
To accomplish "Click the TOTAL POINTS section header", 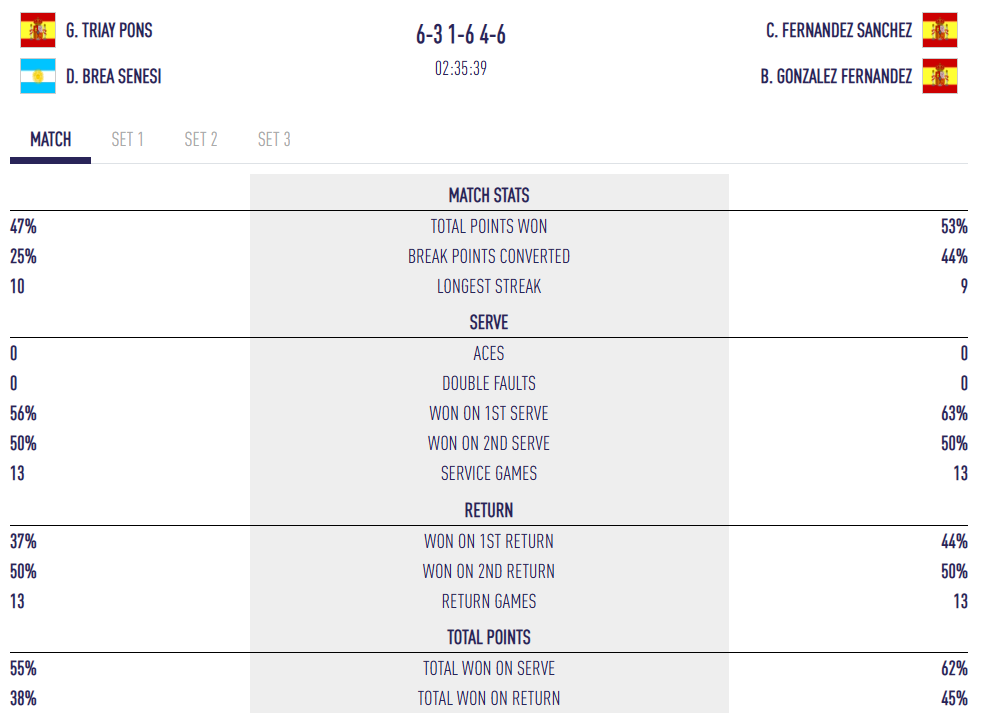I will [489, 637].
